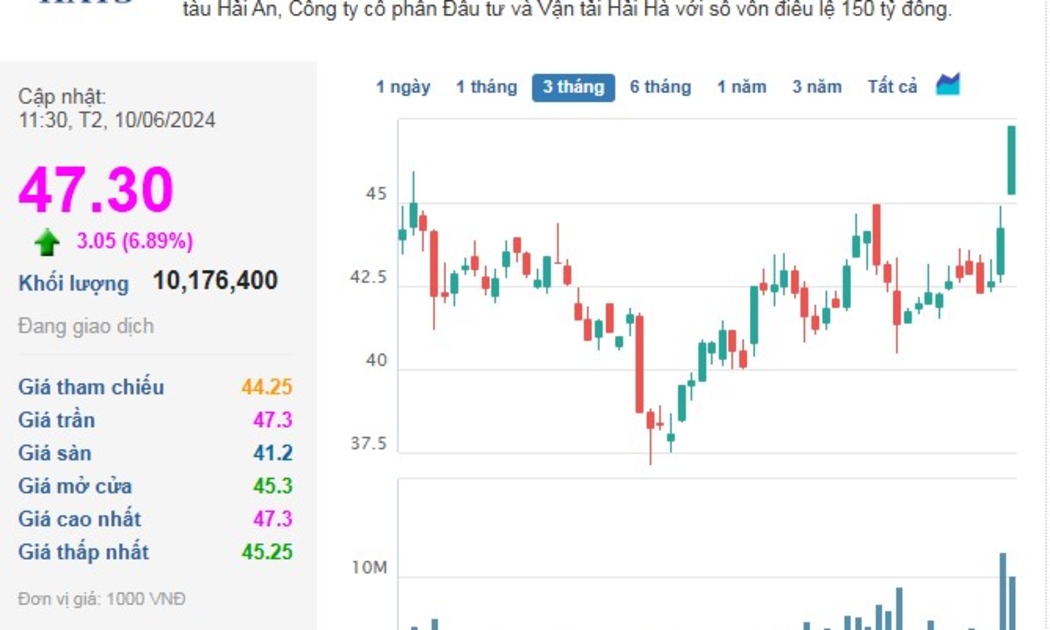Viewport: 1050px width, 630px height.
Task: Click the volume figure 10,176,400
Action: coord(215,281)
